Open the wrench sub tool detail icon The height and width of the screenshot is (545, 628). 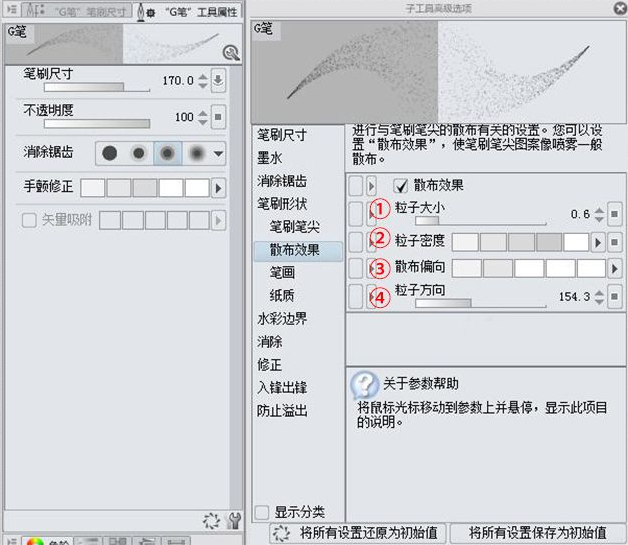[x=234, y=521]
